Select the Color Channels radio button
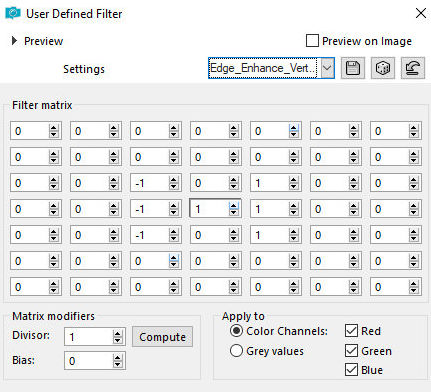The image size is (431, 392). click(x=236, y=331)
